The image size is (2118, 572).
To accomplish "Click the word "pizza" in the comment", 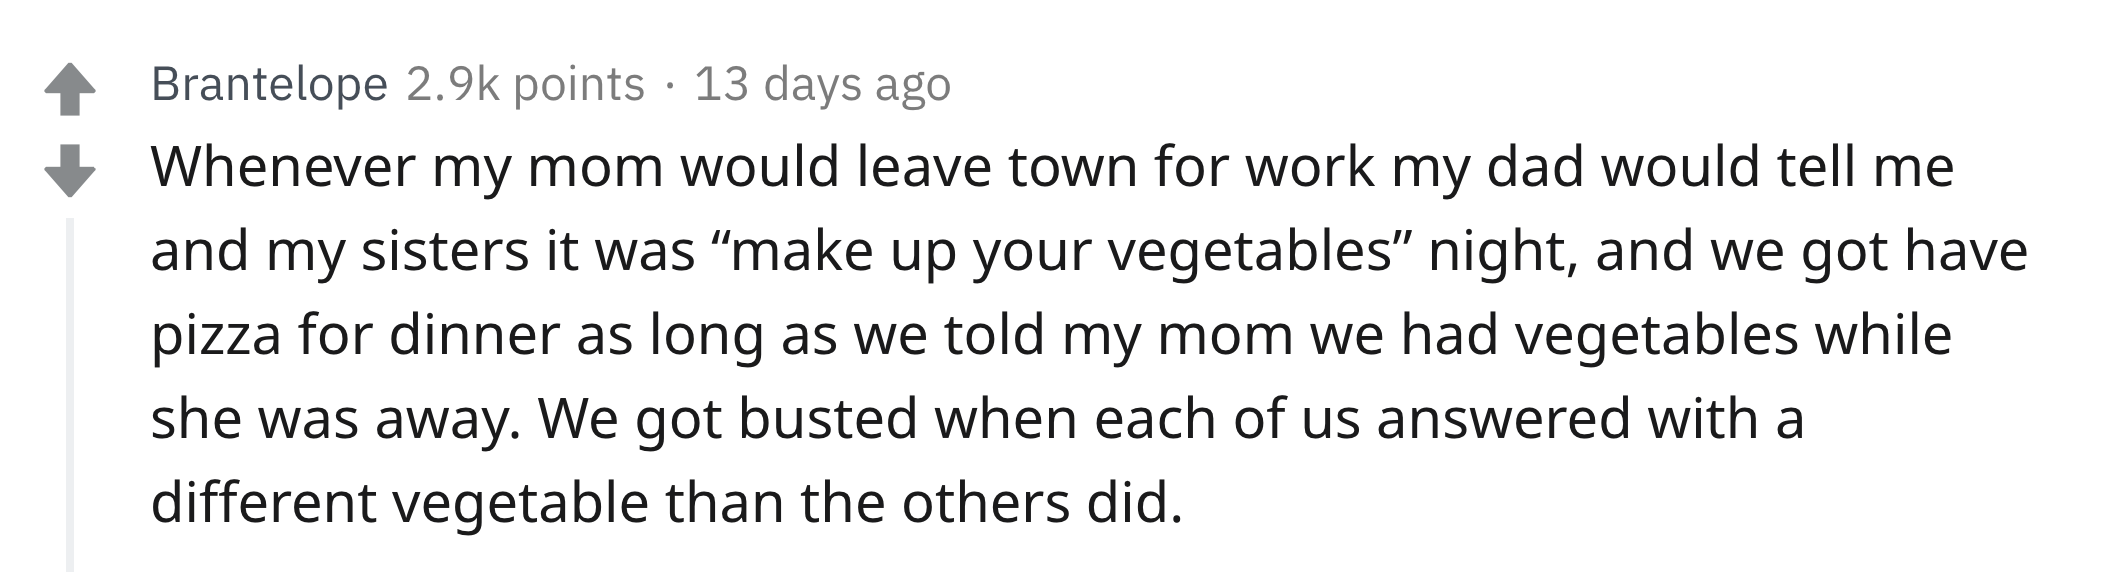I will coord(216,334).
